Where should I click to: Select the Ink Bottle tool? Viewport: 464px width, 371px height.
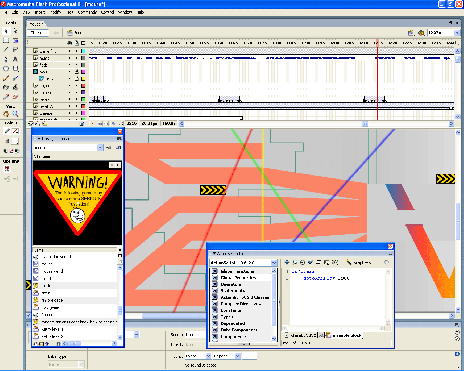[6, 87]
